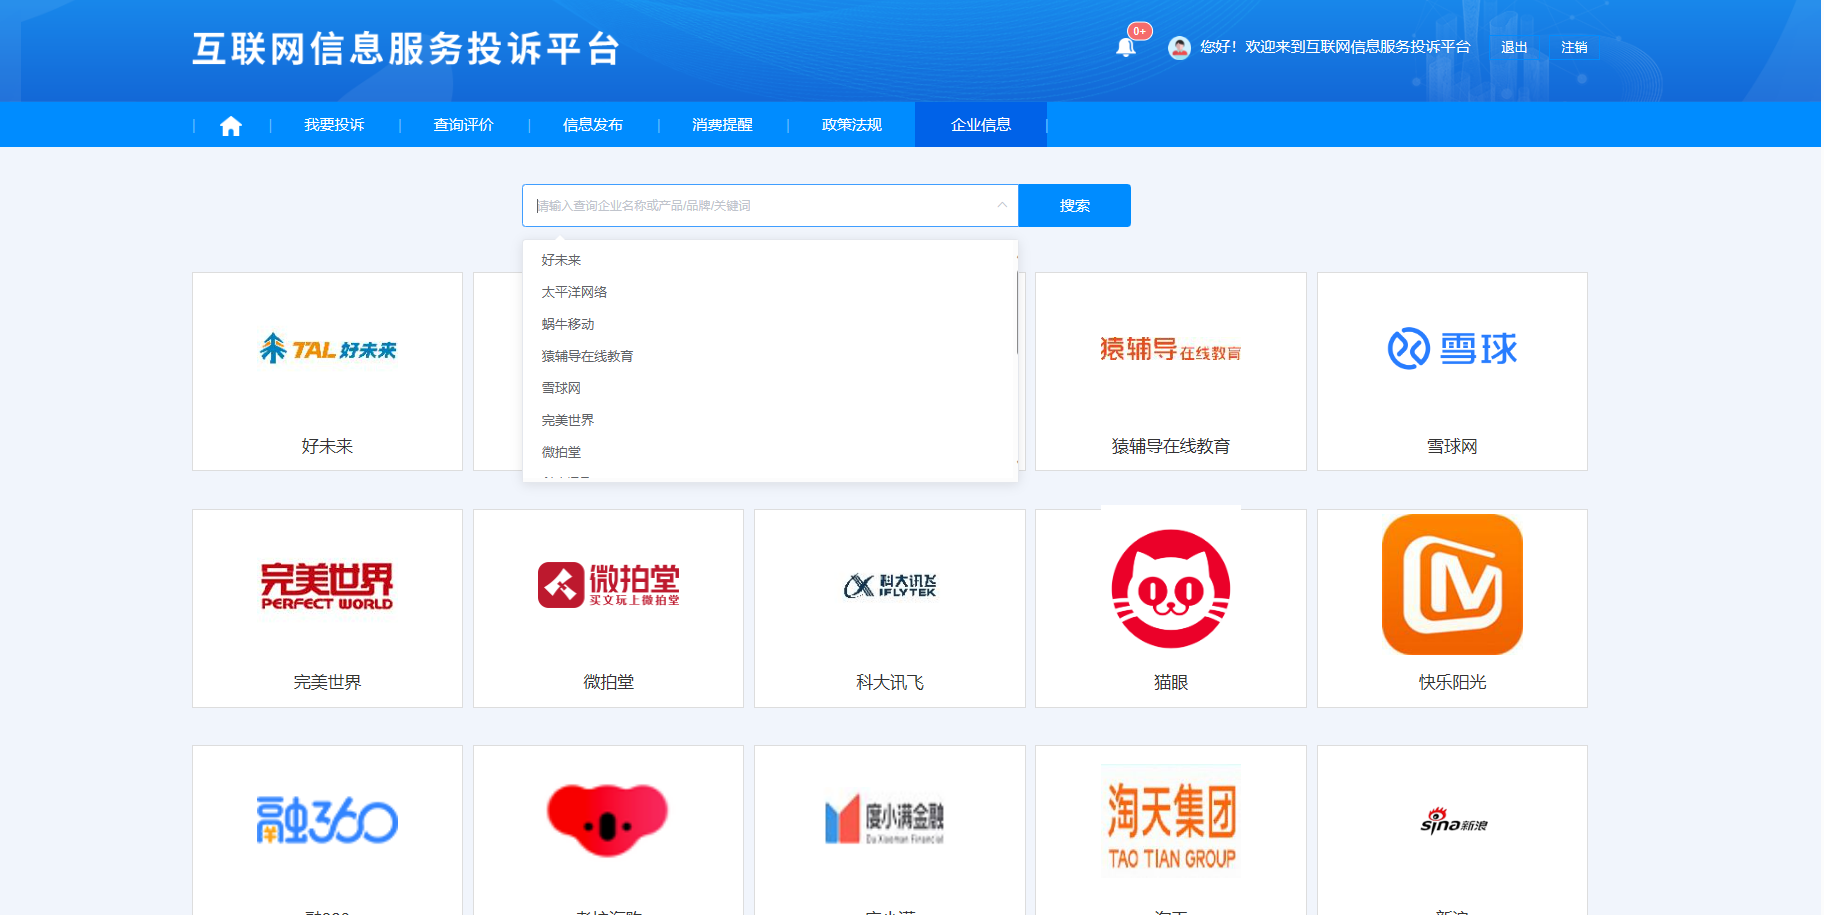This screenshot has width=1824, height=915.
Task: Click the 完美世界 Perfect World logo
Action: click(x=327, y=586)
